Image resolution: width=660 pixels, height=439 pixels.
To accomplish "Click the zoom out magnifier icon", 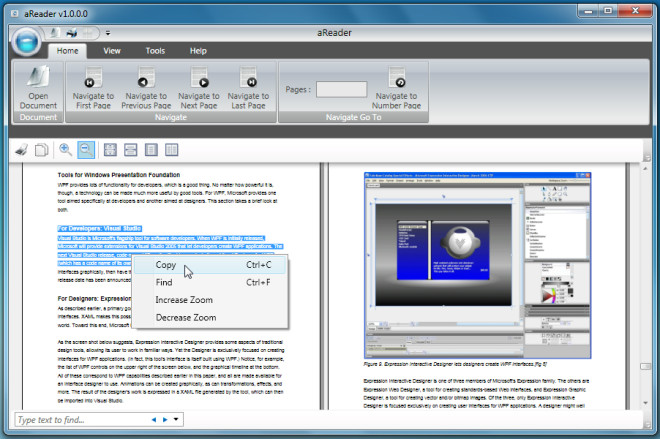I will click(x=86, y=150).
